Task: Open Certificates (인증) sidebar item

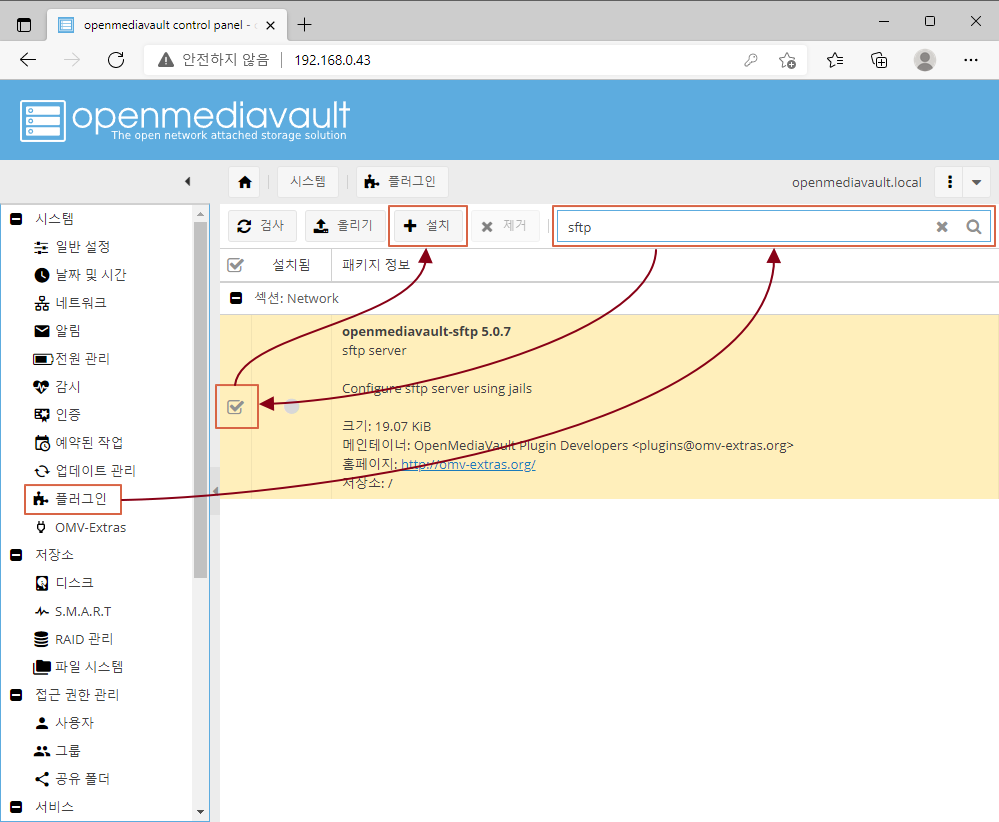Action: (x=57, y=415)
